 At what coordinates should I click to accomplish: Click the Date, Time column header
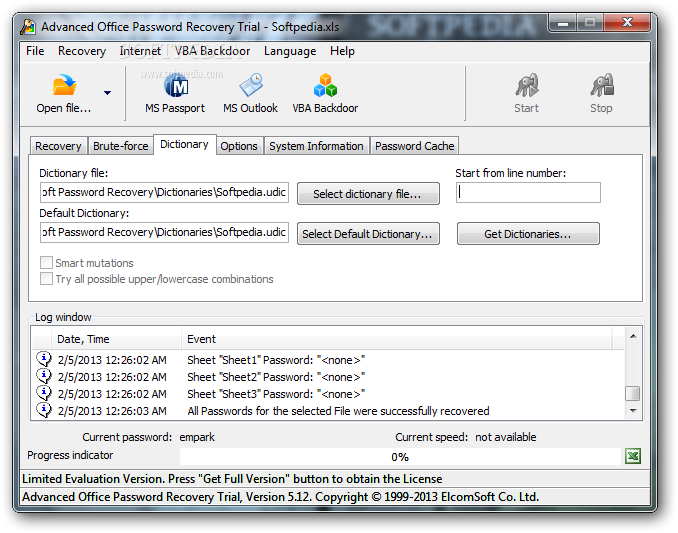tap(116, 339)
